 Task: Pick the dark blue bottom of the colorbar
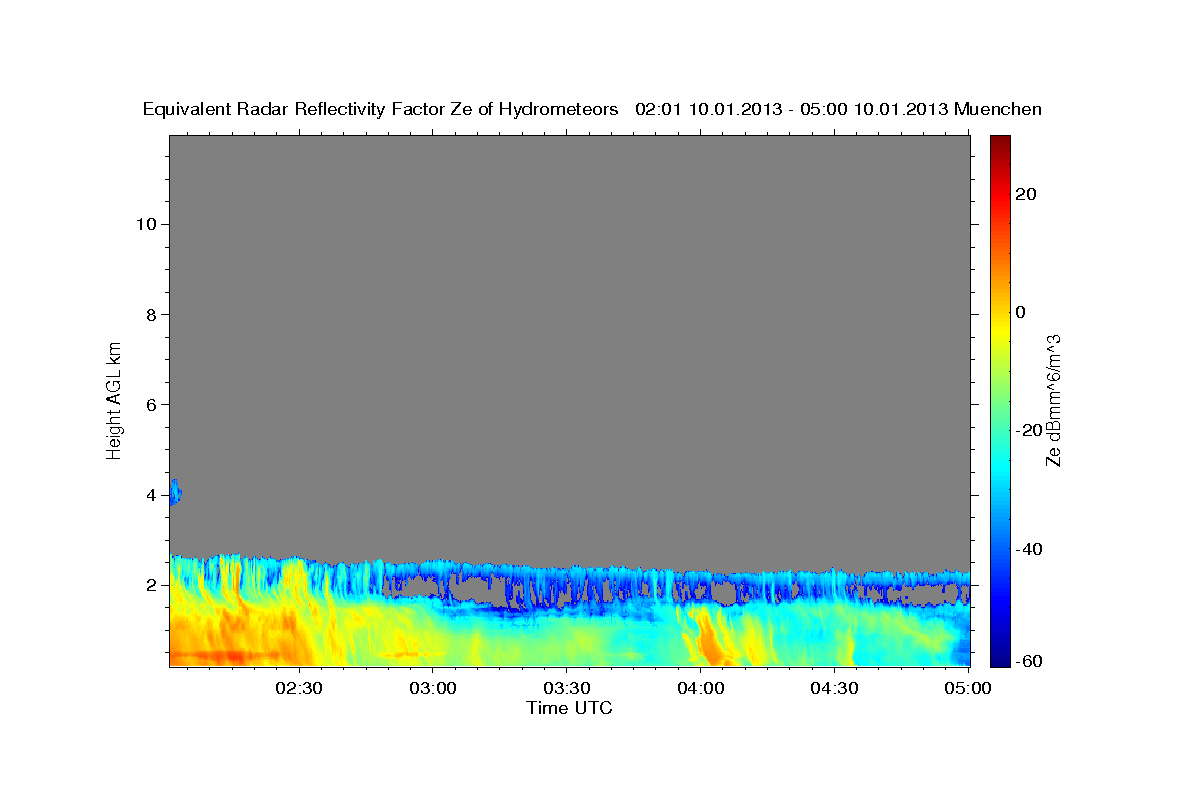pos(1000,657)
